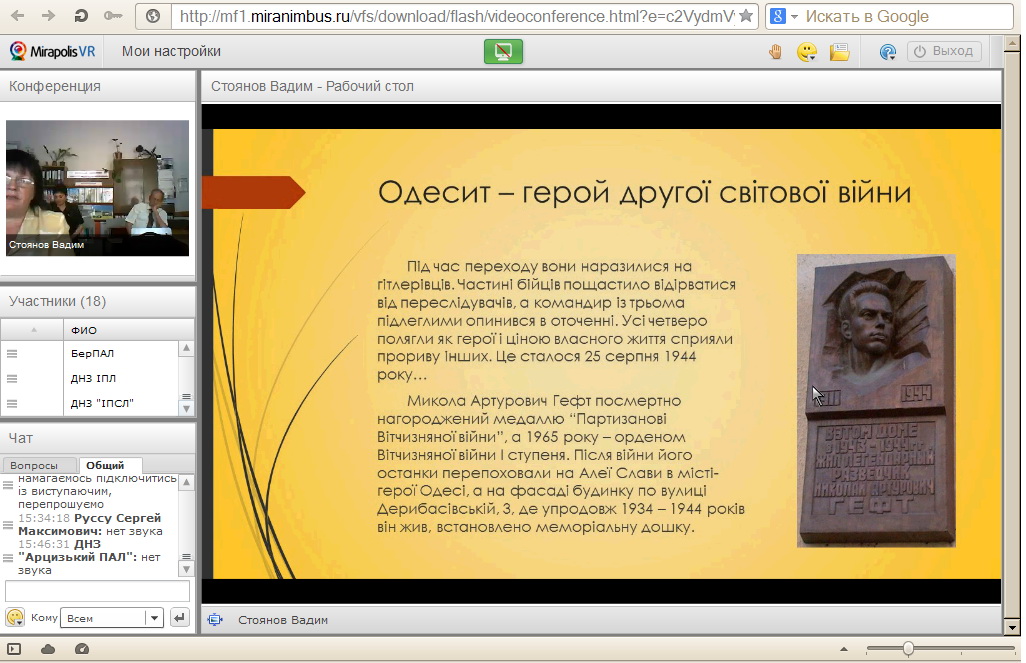Sort participants by the arrow column header
Viewport: 1026px width, 663px height.
(x=33, y=330)
